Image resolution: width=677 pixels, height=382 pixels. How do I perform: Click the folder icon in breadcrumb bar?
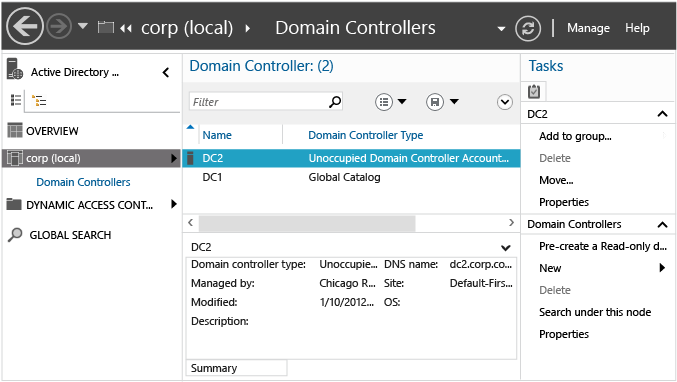105,27
